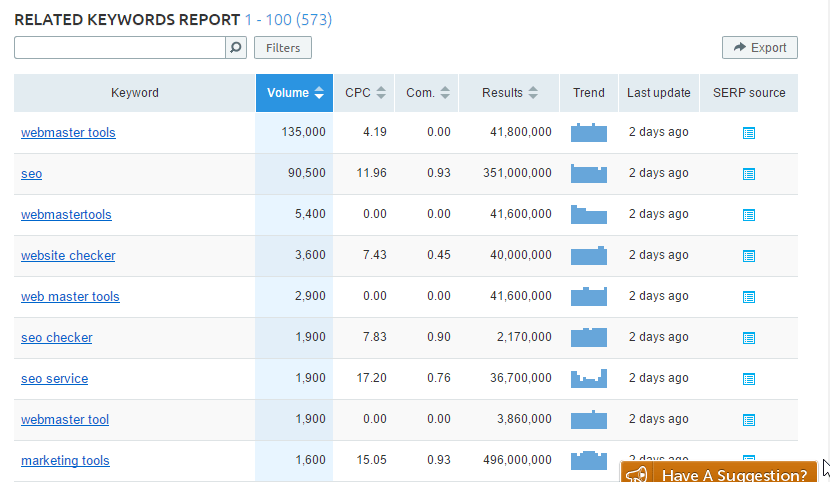Select the volume value 90,500
830x482 pixels.
tap(306, 173)
